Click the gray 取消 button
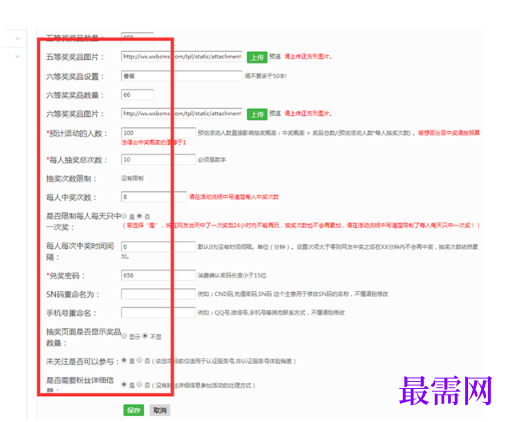 tap(160, 410)
